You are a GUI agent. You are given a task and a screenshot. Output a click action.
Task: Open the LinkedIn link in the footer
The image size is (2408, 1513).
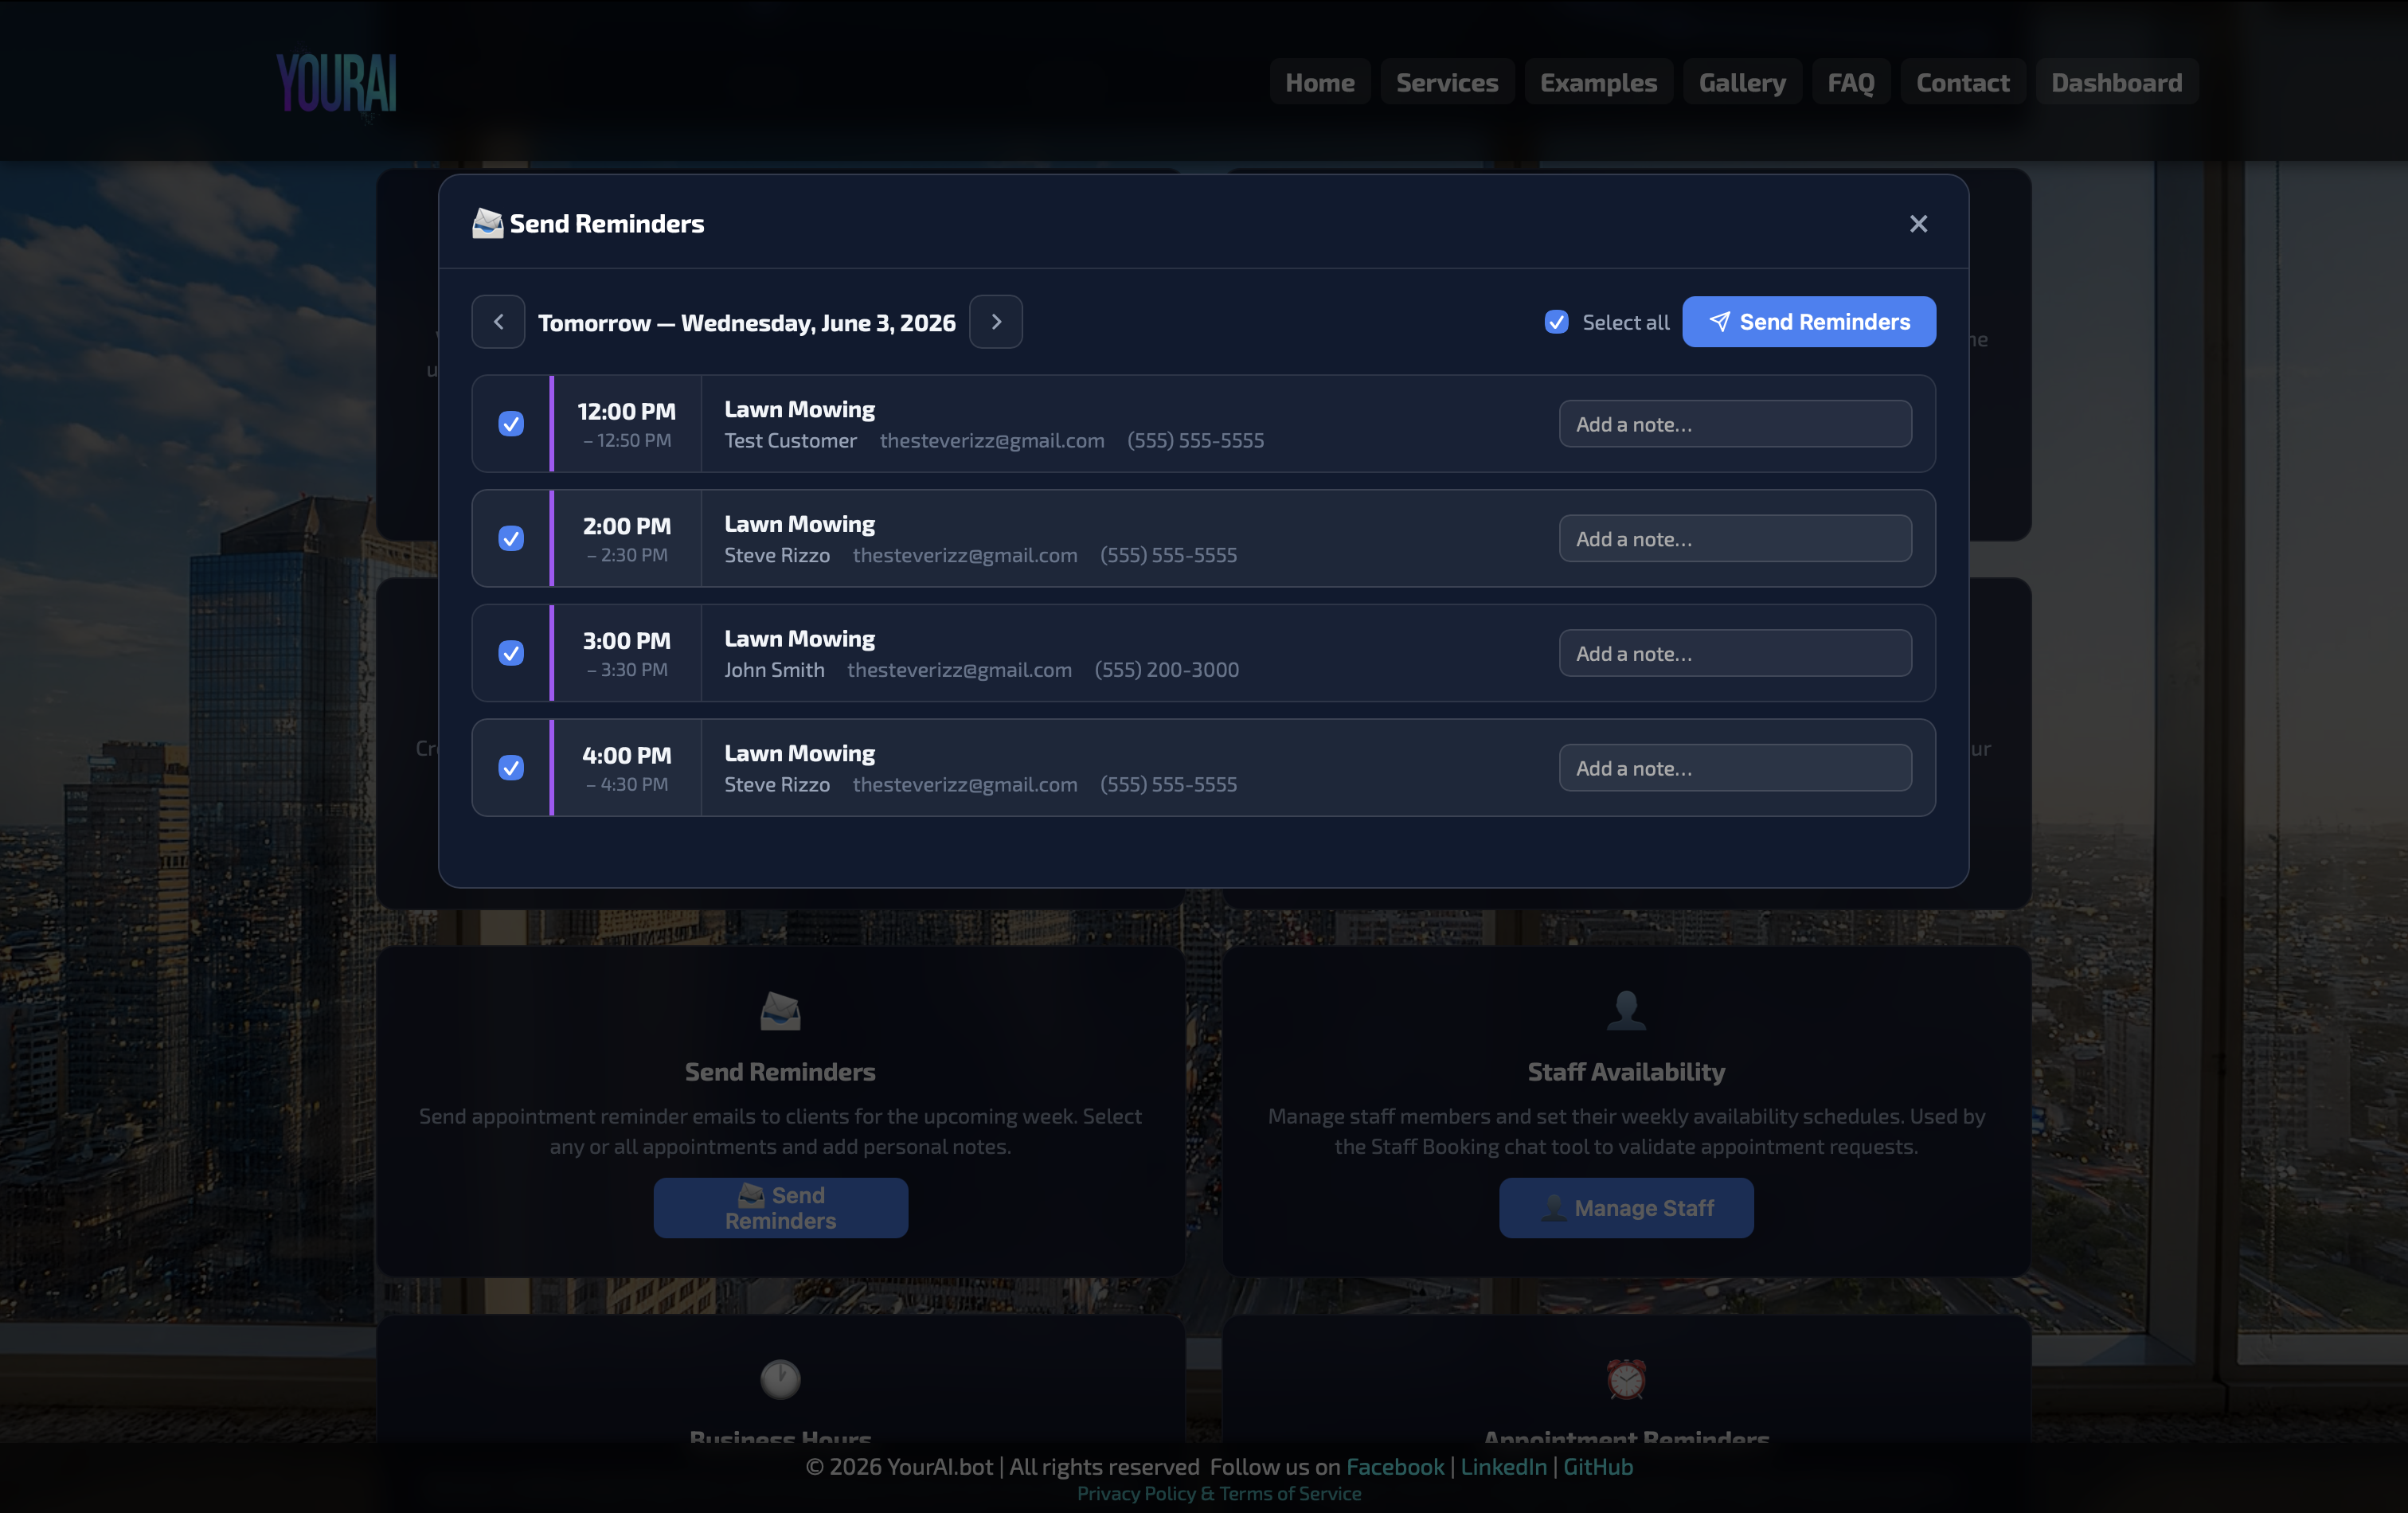[x=1503, y=1467]
